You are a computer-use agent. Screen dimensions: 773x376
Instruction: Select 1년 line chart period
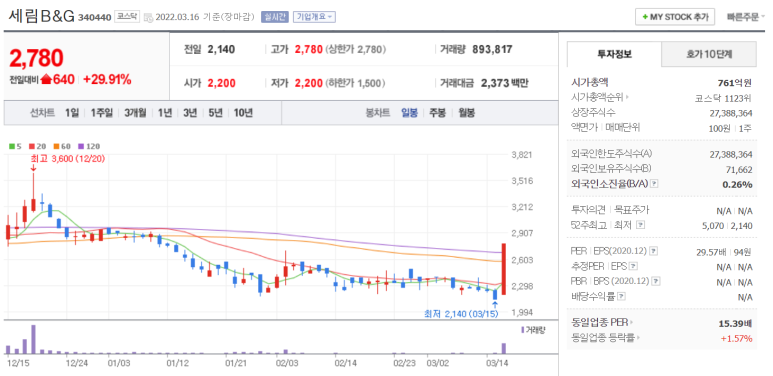click(x=165, y=113)
